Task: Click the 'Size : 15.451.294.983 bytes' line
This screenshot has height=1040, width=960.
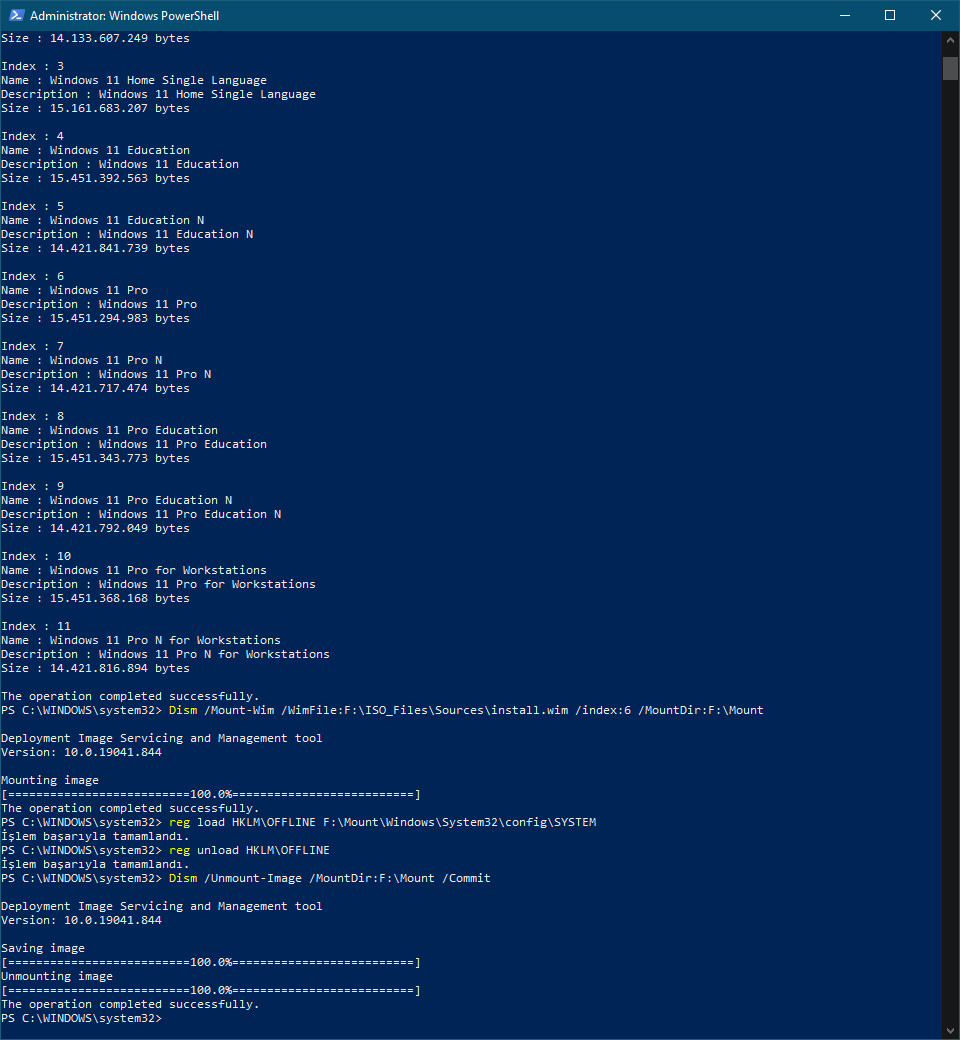Action: [x=96, y=318]
